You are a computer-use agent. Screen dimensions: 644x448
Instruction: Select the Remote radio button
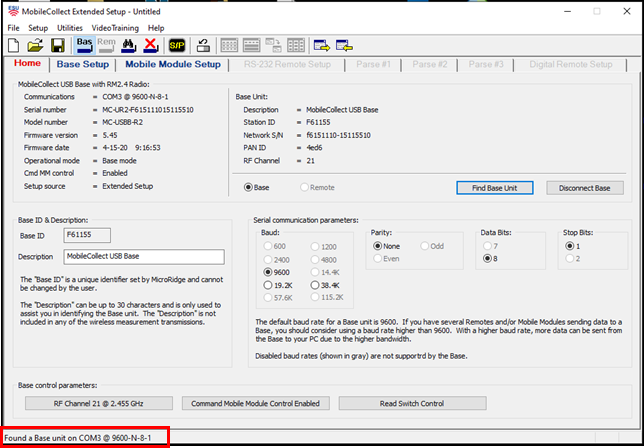pyautogui.click(x=317, y=187)
